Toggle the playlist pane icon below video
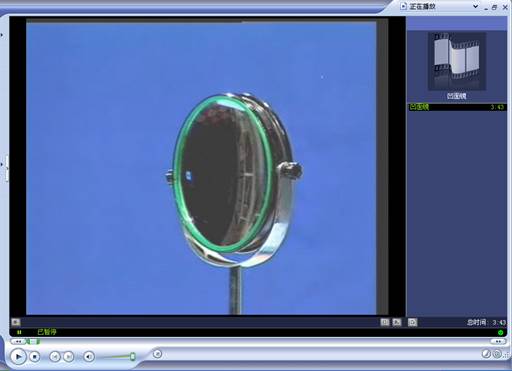The height and width of the screenshot is (371, 512). (x=412, y=322)
